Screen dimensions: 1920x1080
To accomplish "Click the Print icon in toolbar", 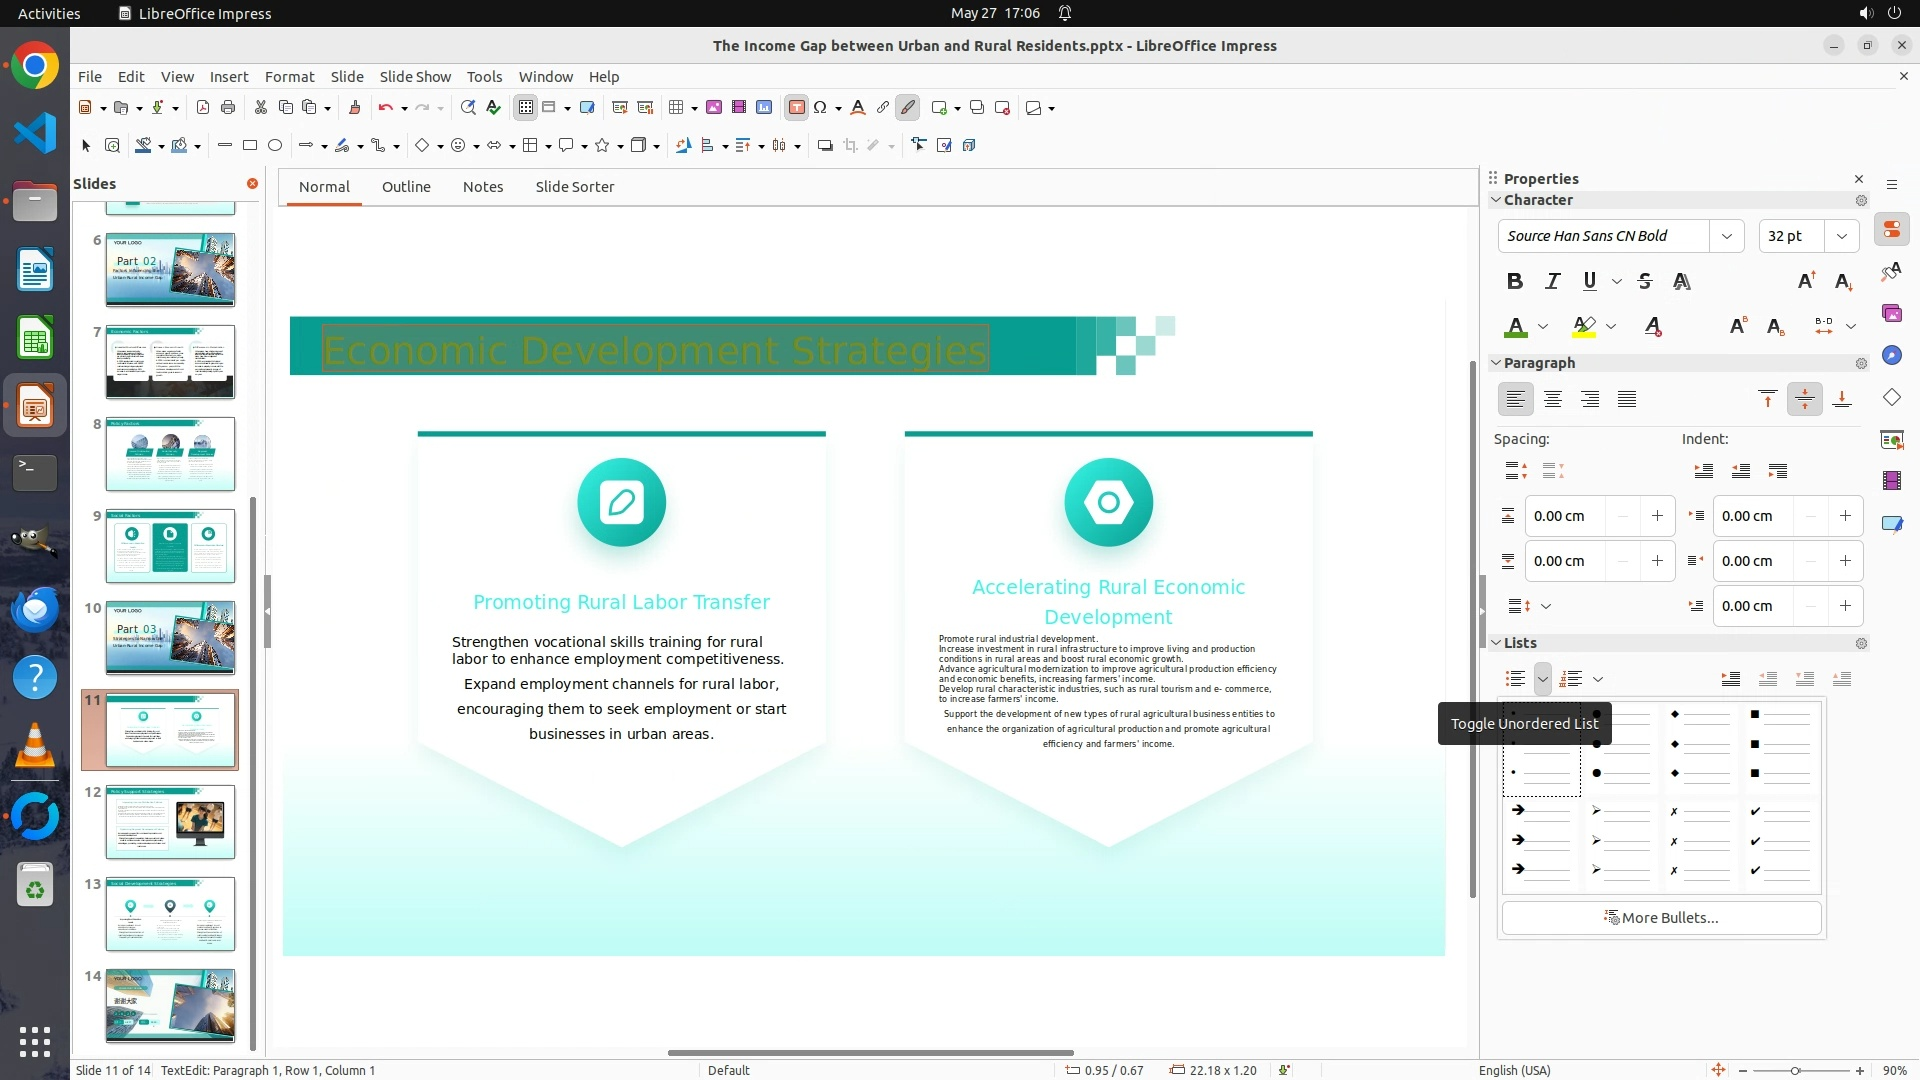I will (x=228, y=108).
